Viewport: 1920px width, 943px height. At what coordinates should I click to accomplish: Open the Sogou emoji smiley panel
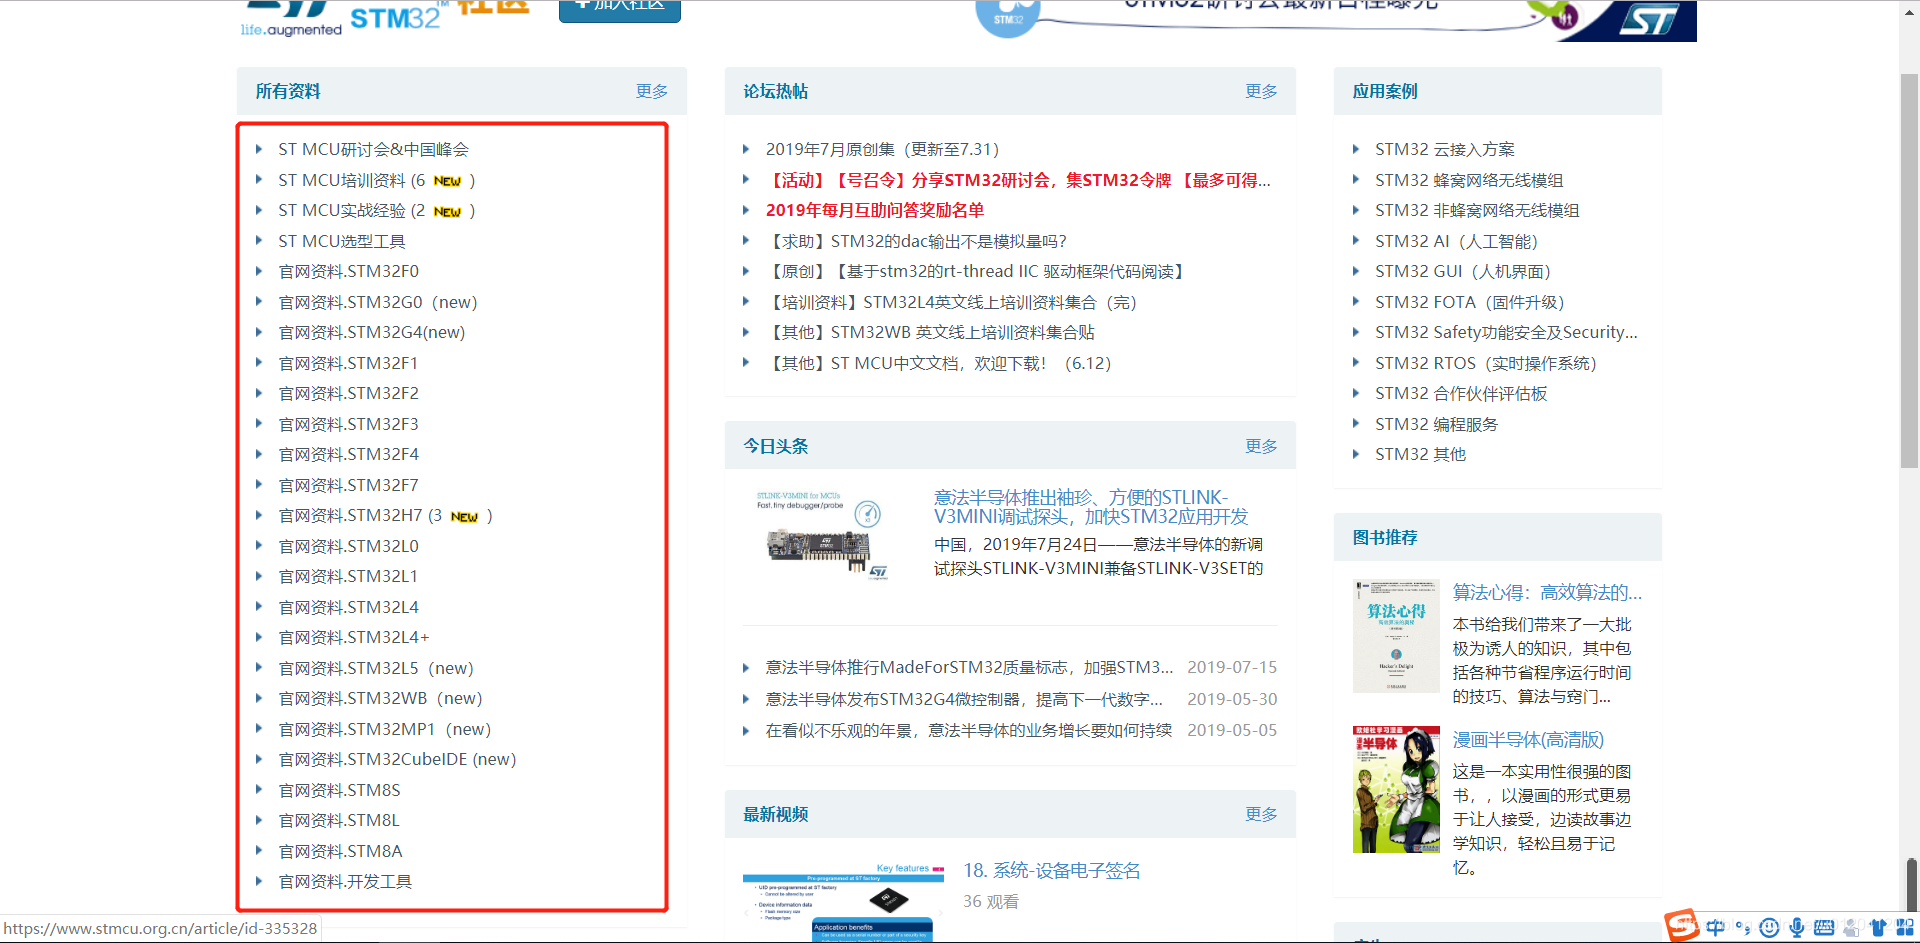(x=1769, y=928)
